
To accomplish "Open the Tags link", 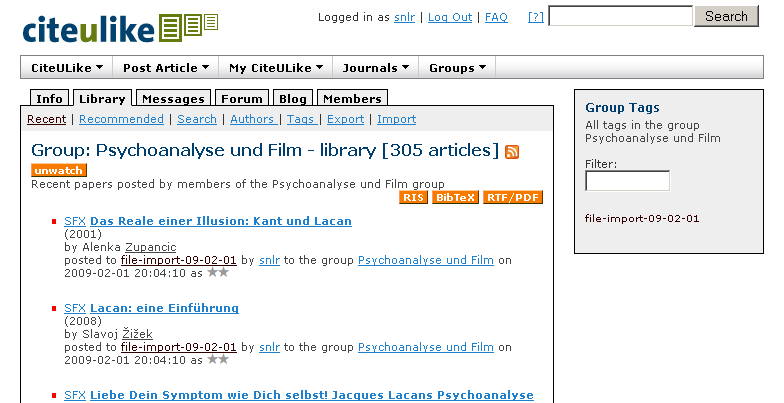I will click(300, 120).
